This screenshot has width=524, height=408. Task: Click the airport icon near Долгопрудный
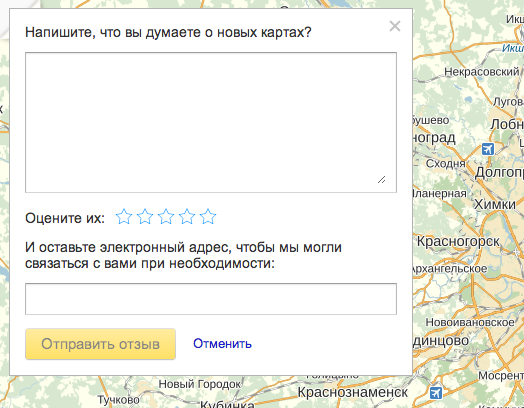[x=488, y=149]
